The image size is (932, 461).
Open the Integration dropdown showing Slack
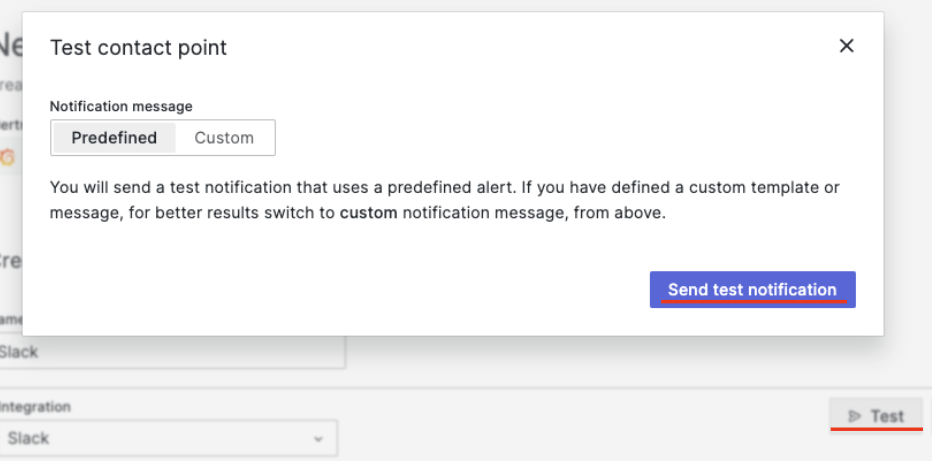tap(166, 438)
